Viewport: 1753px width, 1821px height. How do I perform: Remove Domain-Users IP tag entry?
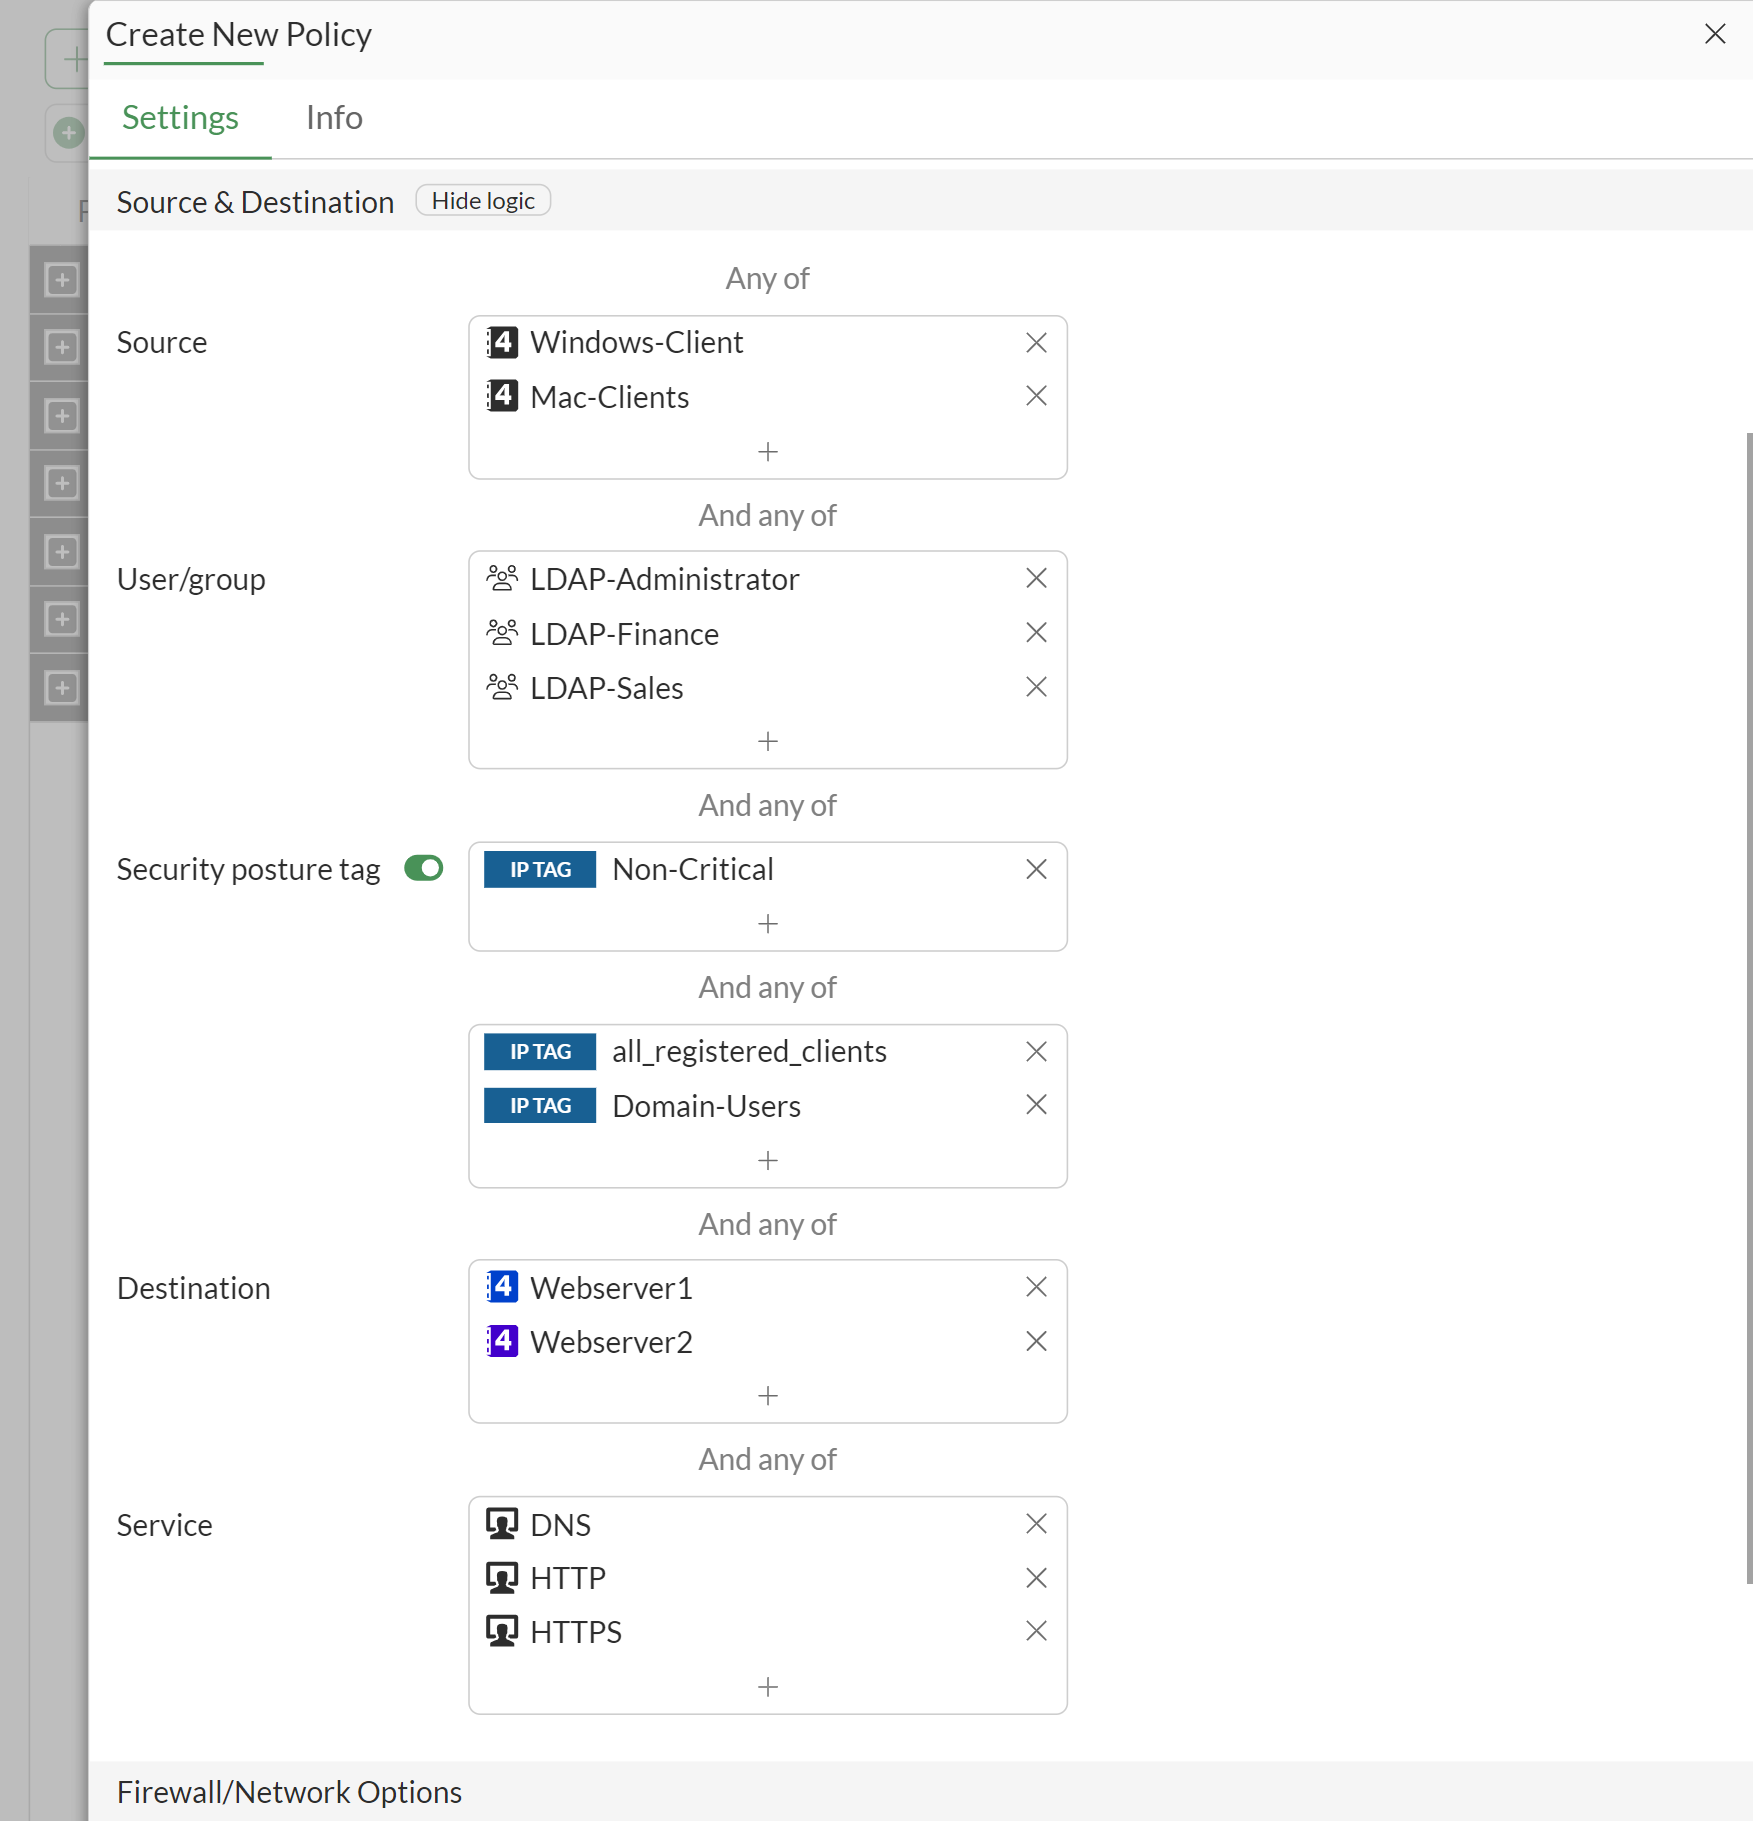[x=1036, y=1105]
